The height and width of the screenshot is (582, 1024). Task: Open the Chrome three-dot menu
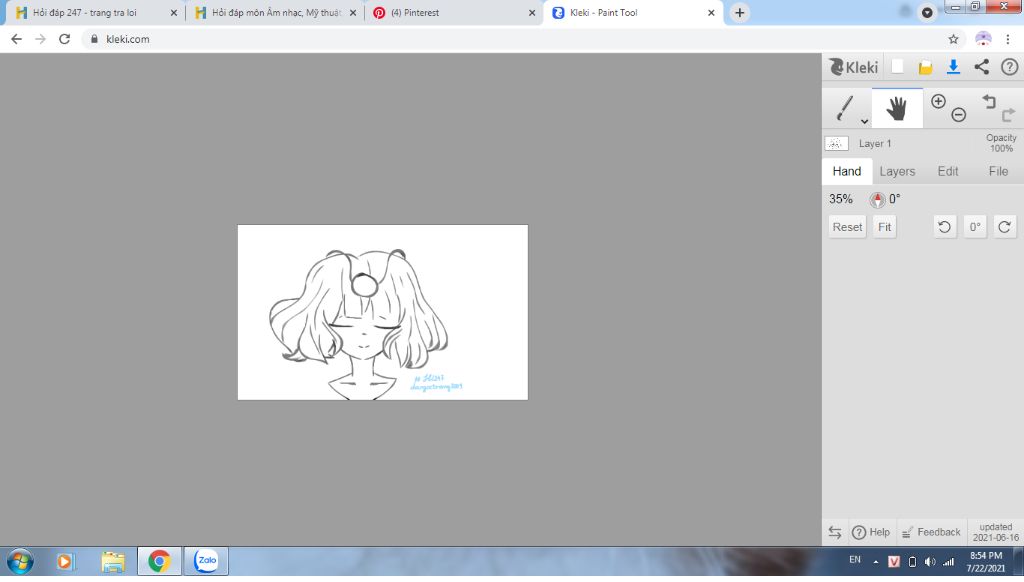click(1008, 39)
